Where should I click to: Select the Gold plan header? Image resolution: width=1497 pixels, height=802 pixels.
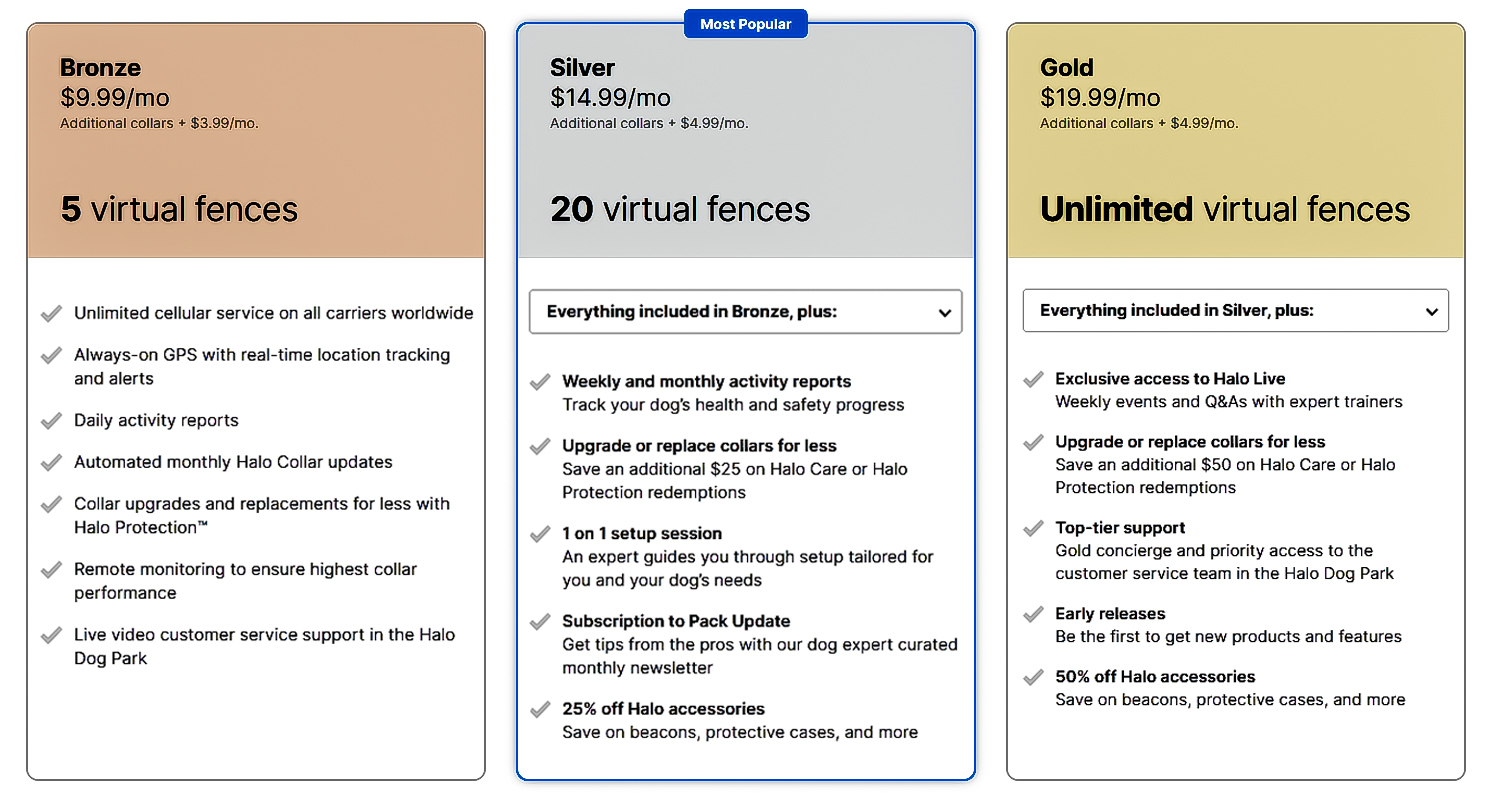point(1066,68)
